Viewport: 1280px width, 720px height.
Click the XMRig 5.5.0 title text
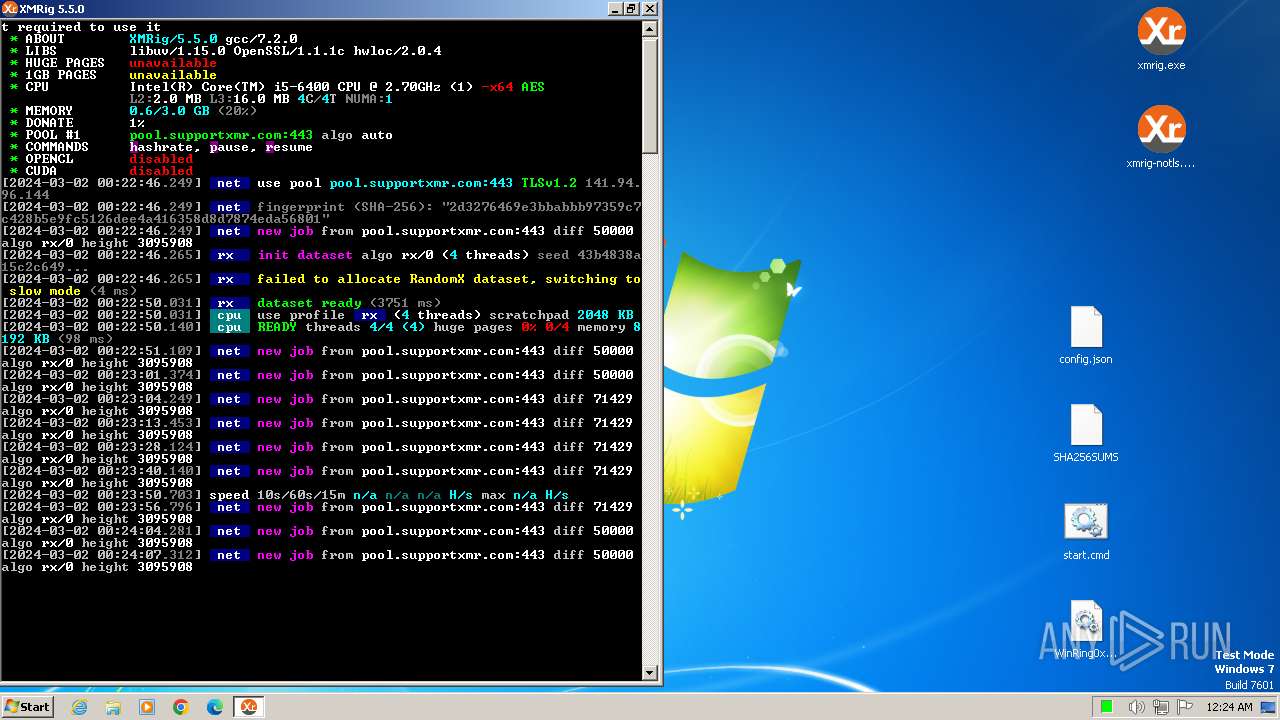(52, 9)
